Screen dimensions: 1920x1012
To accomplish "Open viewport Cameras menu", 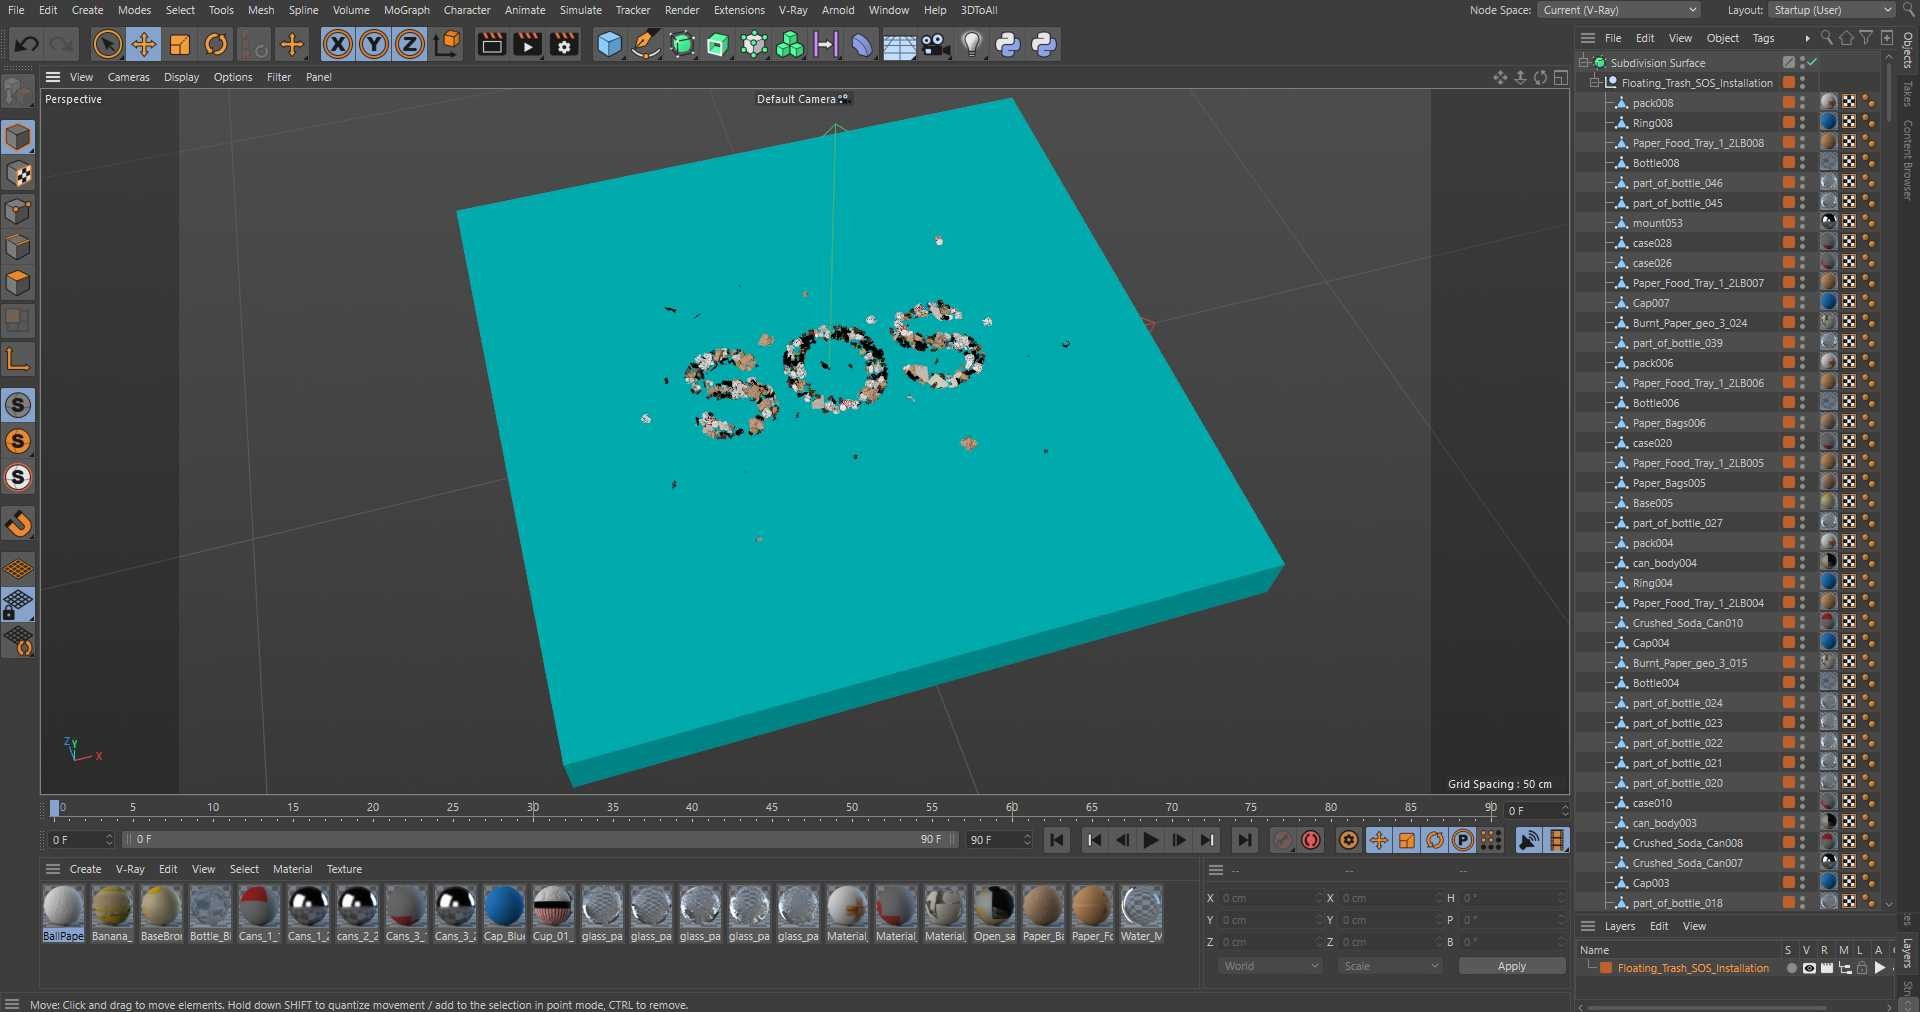I will (128, 77).
